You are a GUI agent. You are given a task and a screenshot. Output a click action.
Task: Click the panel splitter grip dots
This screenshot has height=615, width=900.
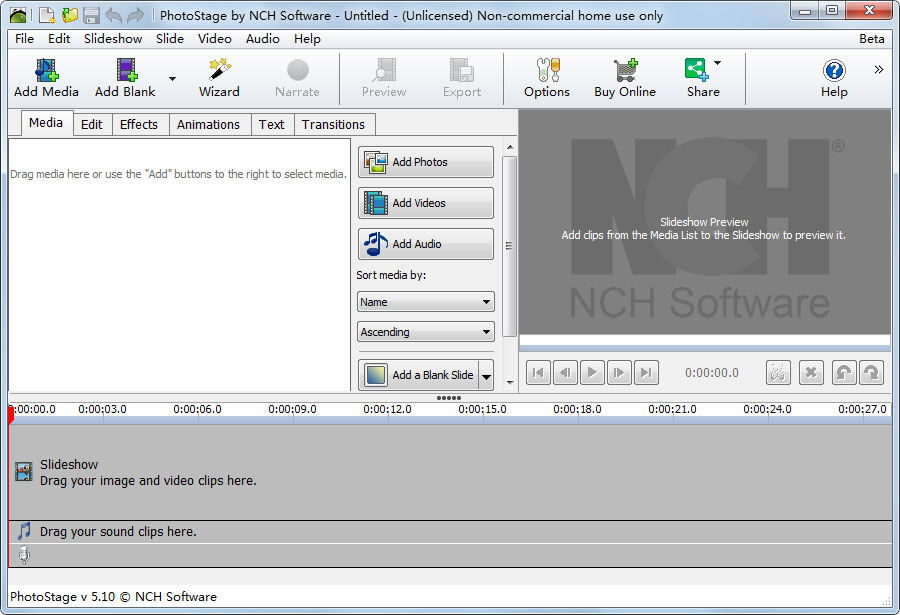click(x=449, y=398)
